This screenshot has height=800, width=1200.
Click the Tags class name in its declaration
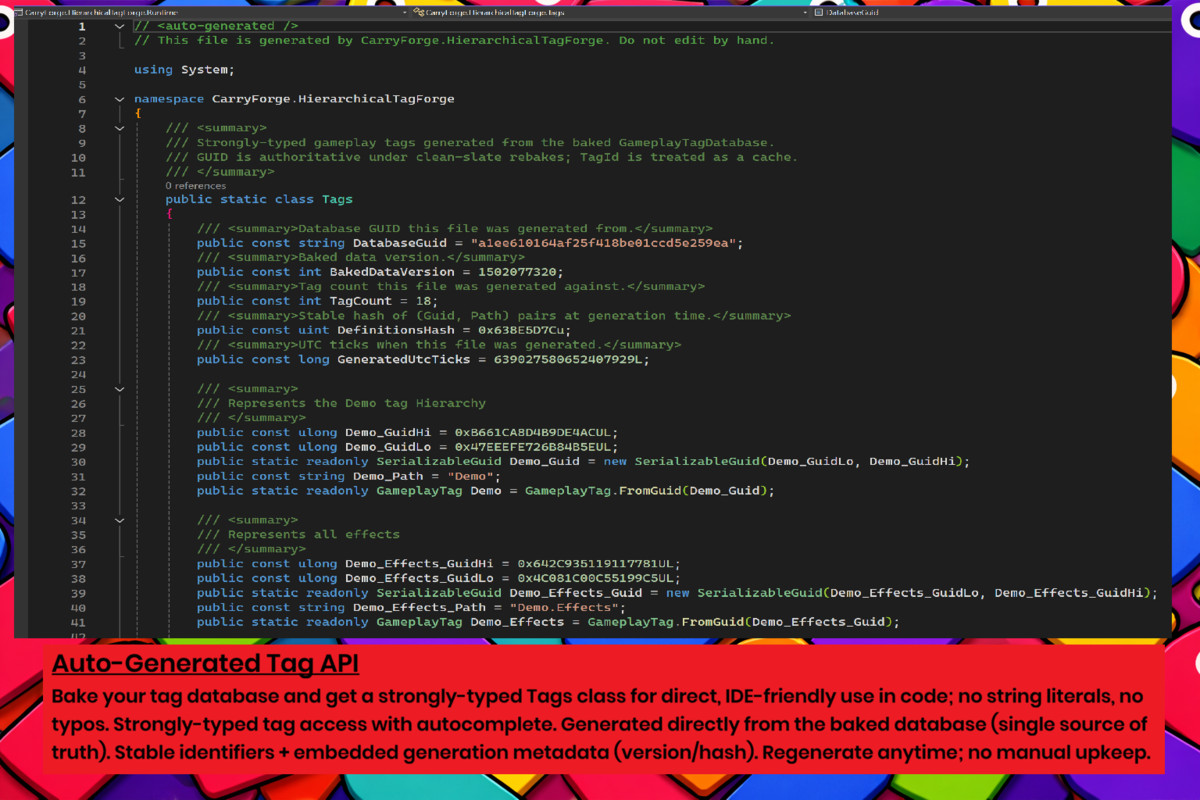(337, 199)
